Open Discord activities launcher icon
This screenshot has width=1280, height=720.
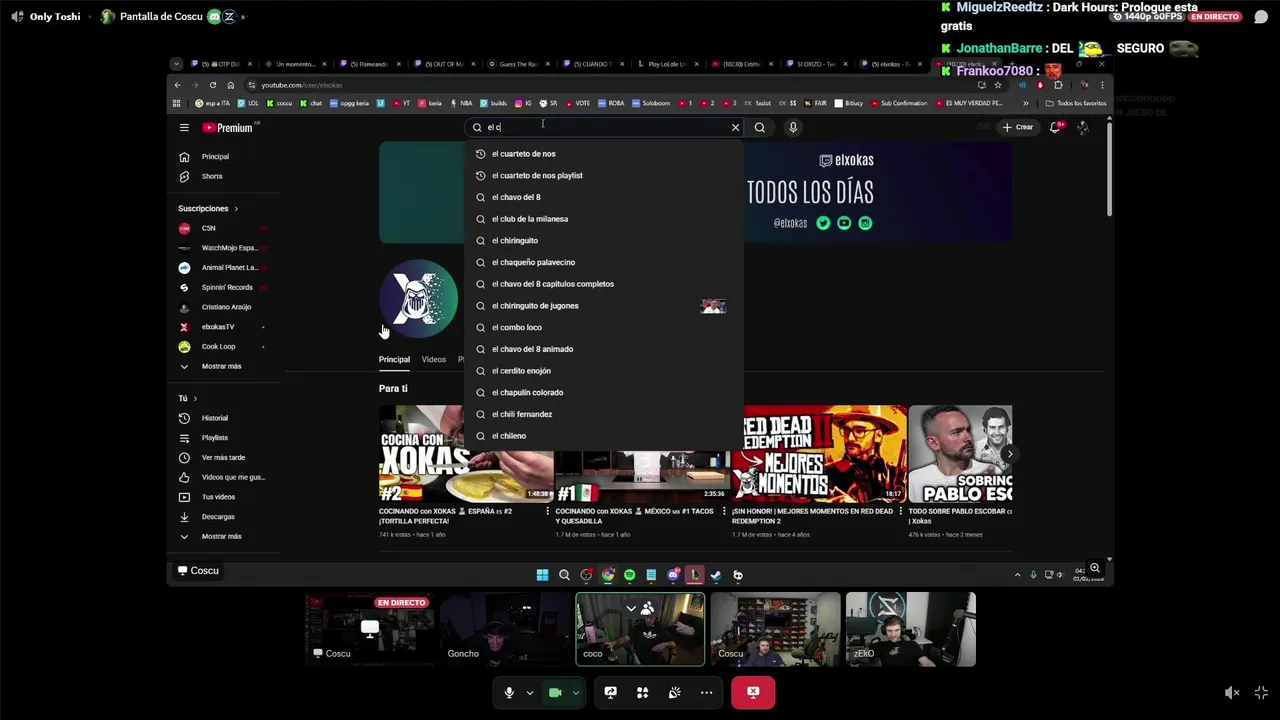click(643, 692)
